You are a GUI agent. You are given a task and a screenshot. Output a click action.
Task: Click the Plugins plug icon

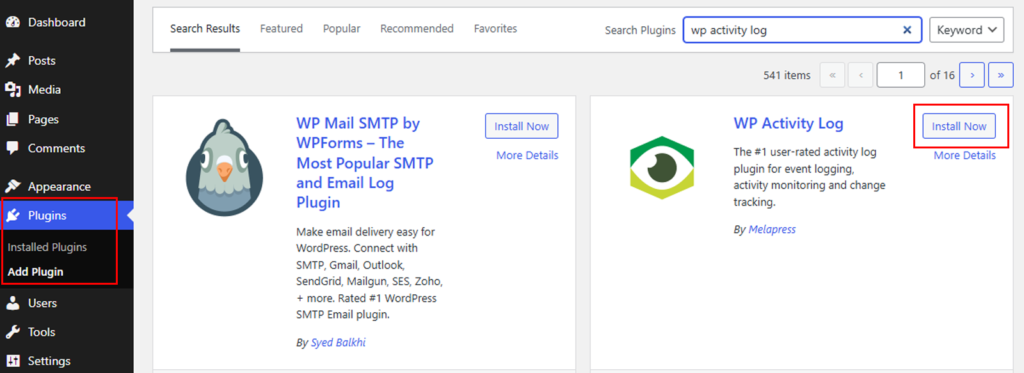click(12, 216)
